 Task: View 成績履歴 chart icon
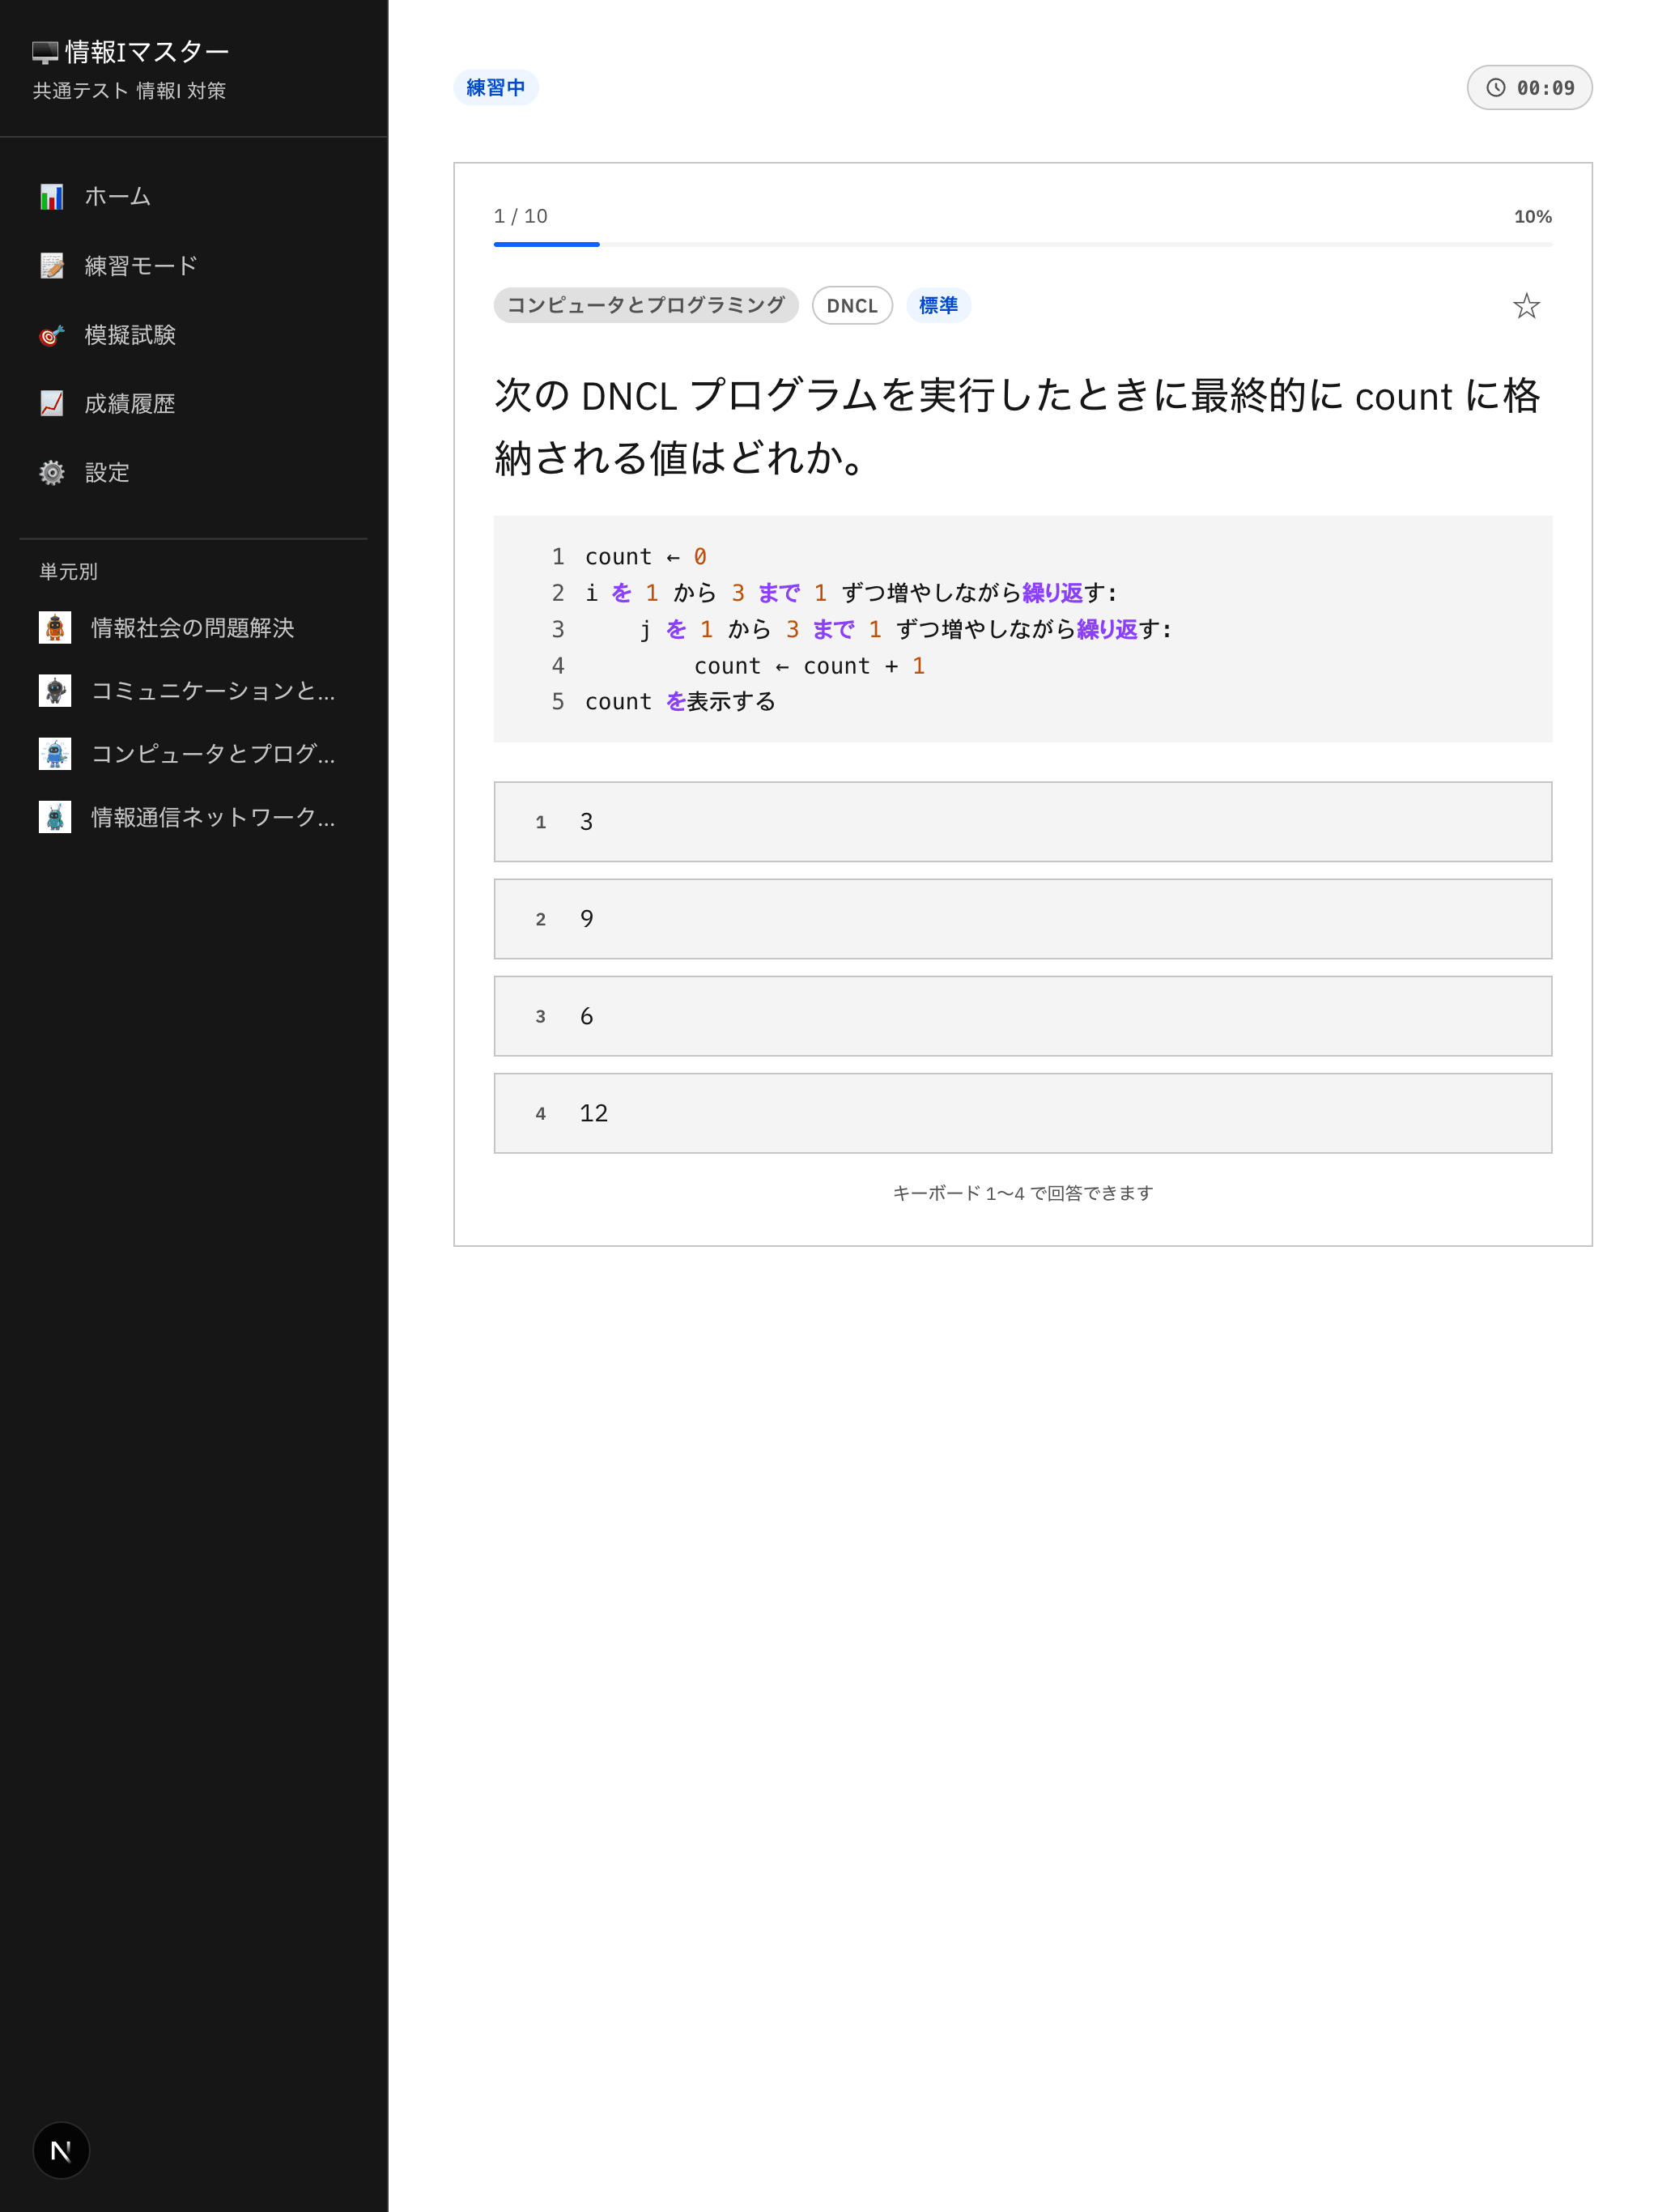tap(51, 403)
